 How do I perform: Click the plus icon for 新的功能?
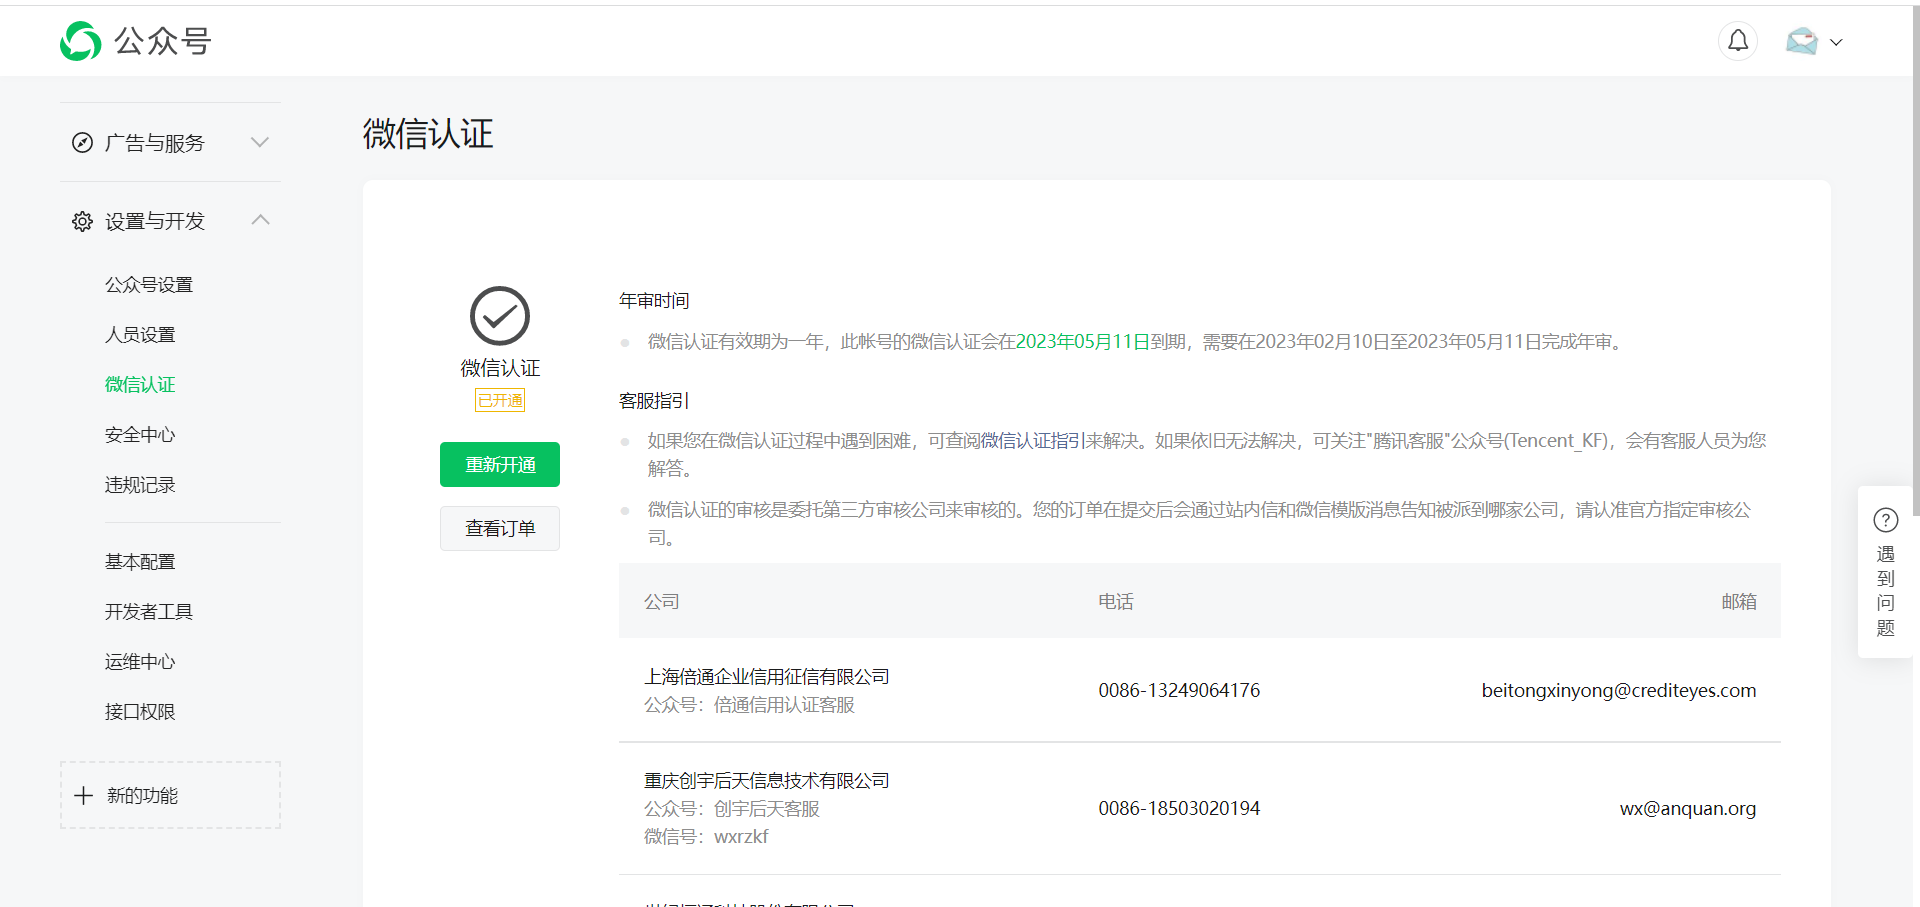pos(84,795)
